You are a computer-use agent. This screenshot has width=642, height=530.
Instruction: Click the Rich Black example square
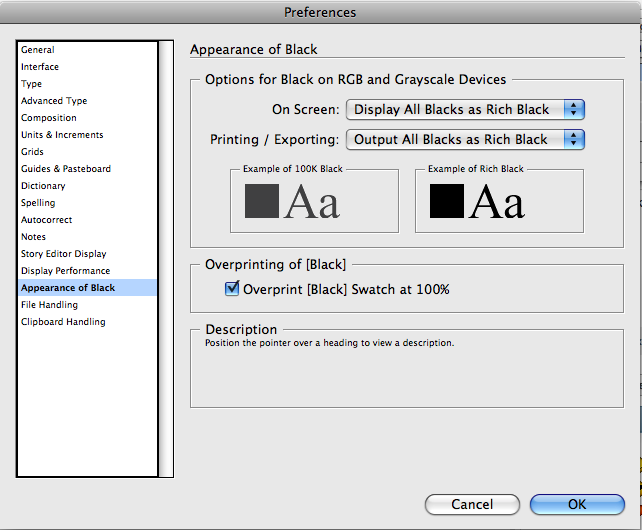(447, 201)
